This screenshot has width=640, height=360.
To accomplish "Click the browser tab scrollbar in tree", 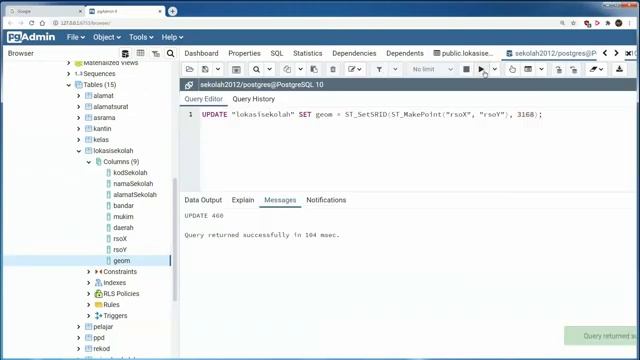I will (175, 240).
